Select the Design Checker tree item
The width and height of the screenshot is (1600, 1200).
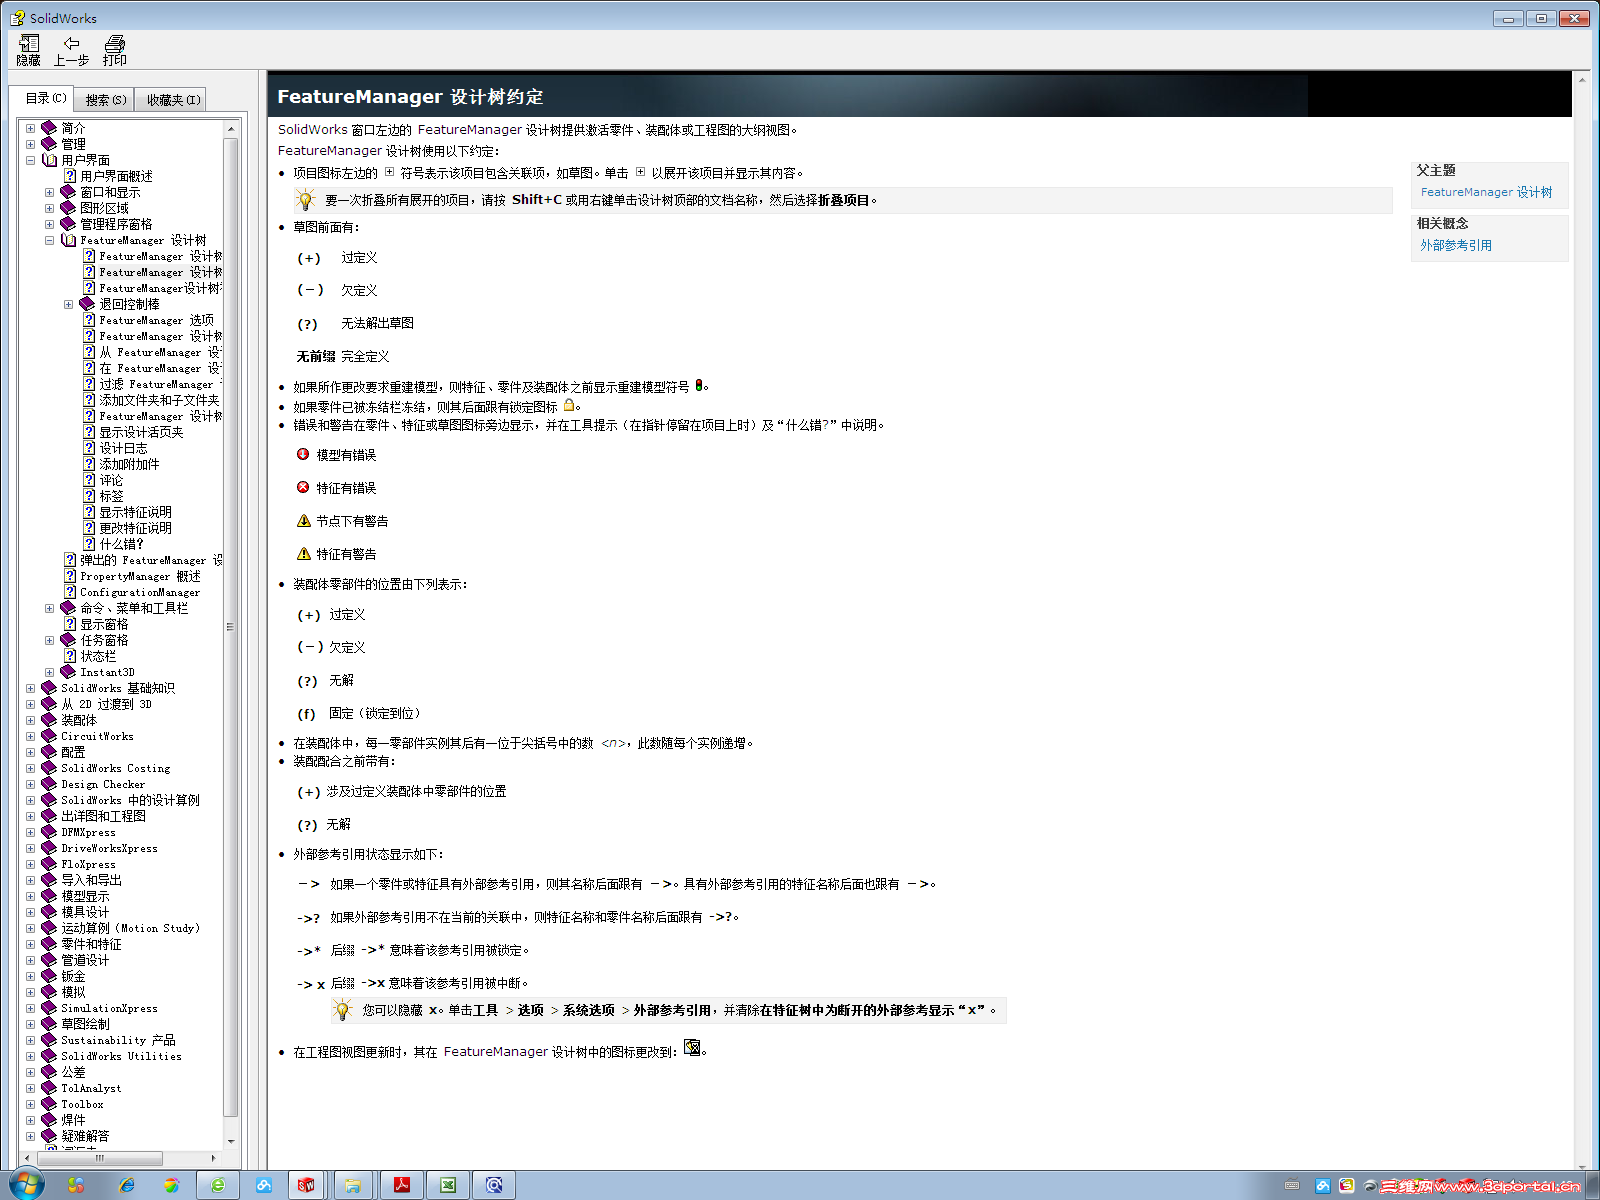click(103, 784)
